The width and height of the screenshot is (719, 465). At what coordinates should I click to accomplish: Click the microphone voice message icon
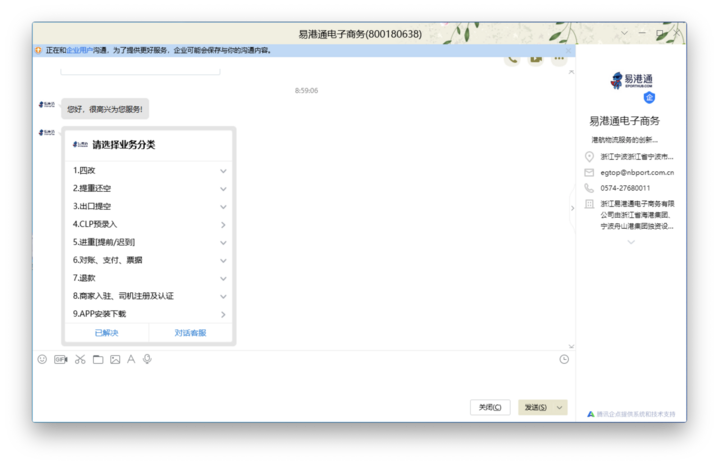click(x=147, y=359)
